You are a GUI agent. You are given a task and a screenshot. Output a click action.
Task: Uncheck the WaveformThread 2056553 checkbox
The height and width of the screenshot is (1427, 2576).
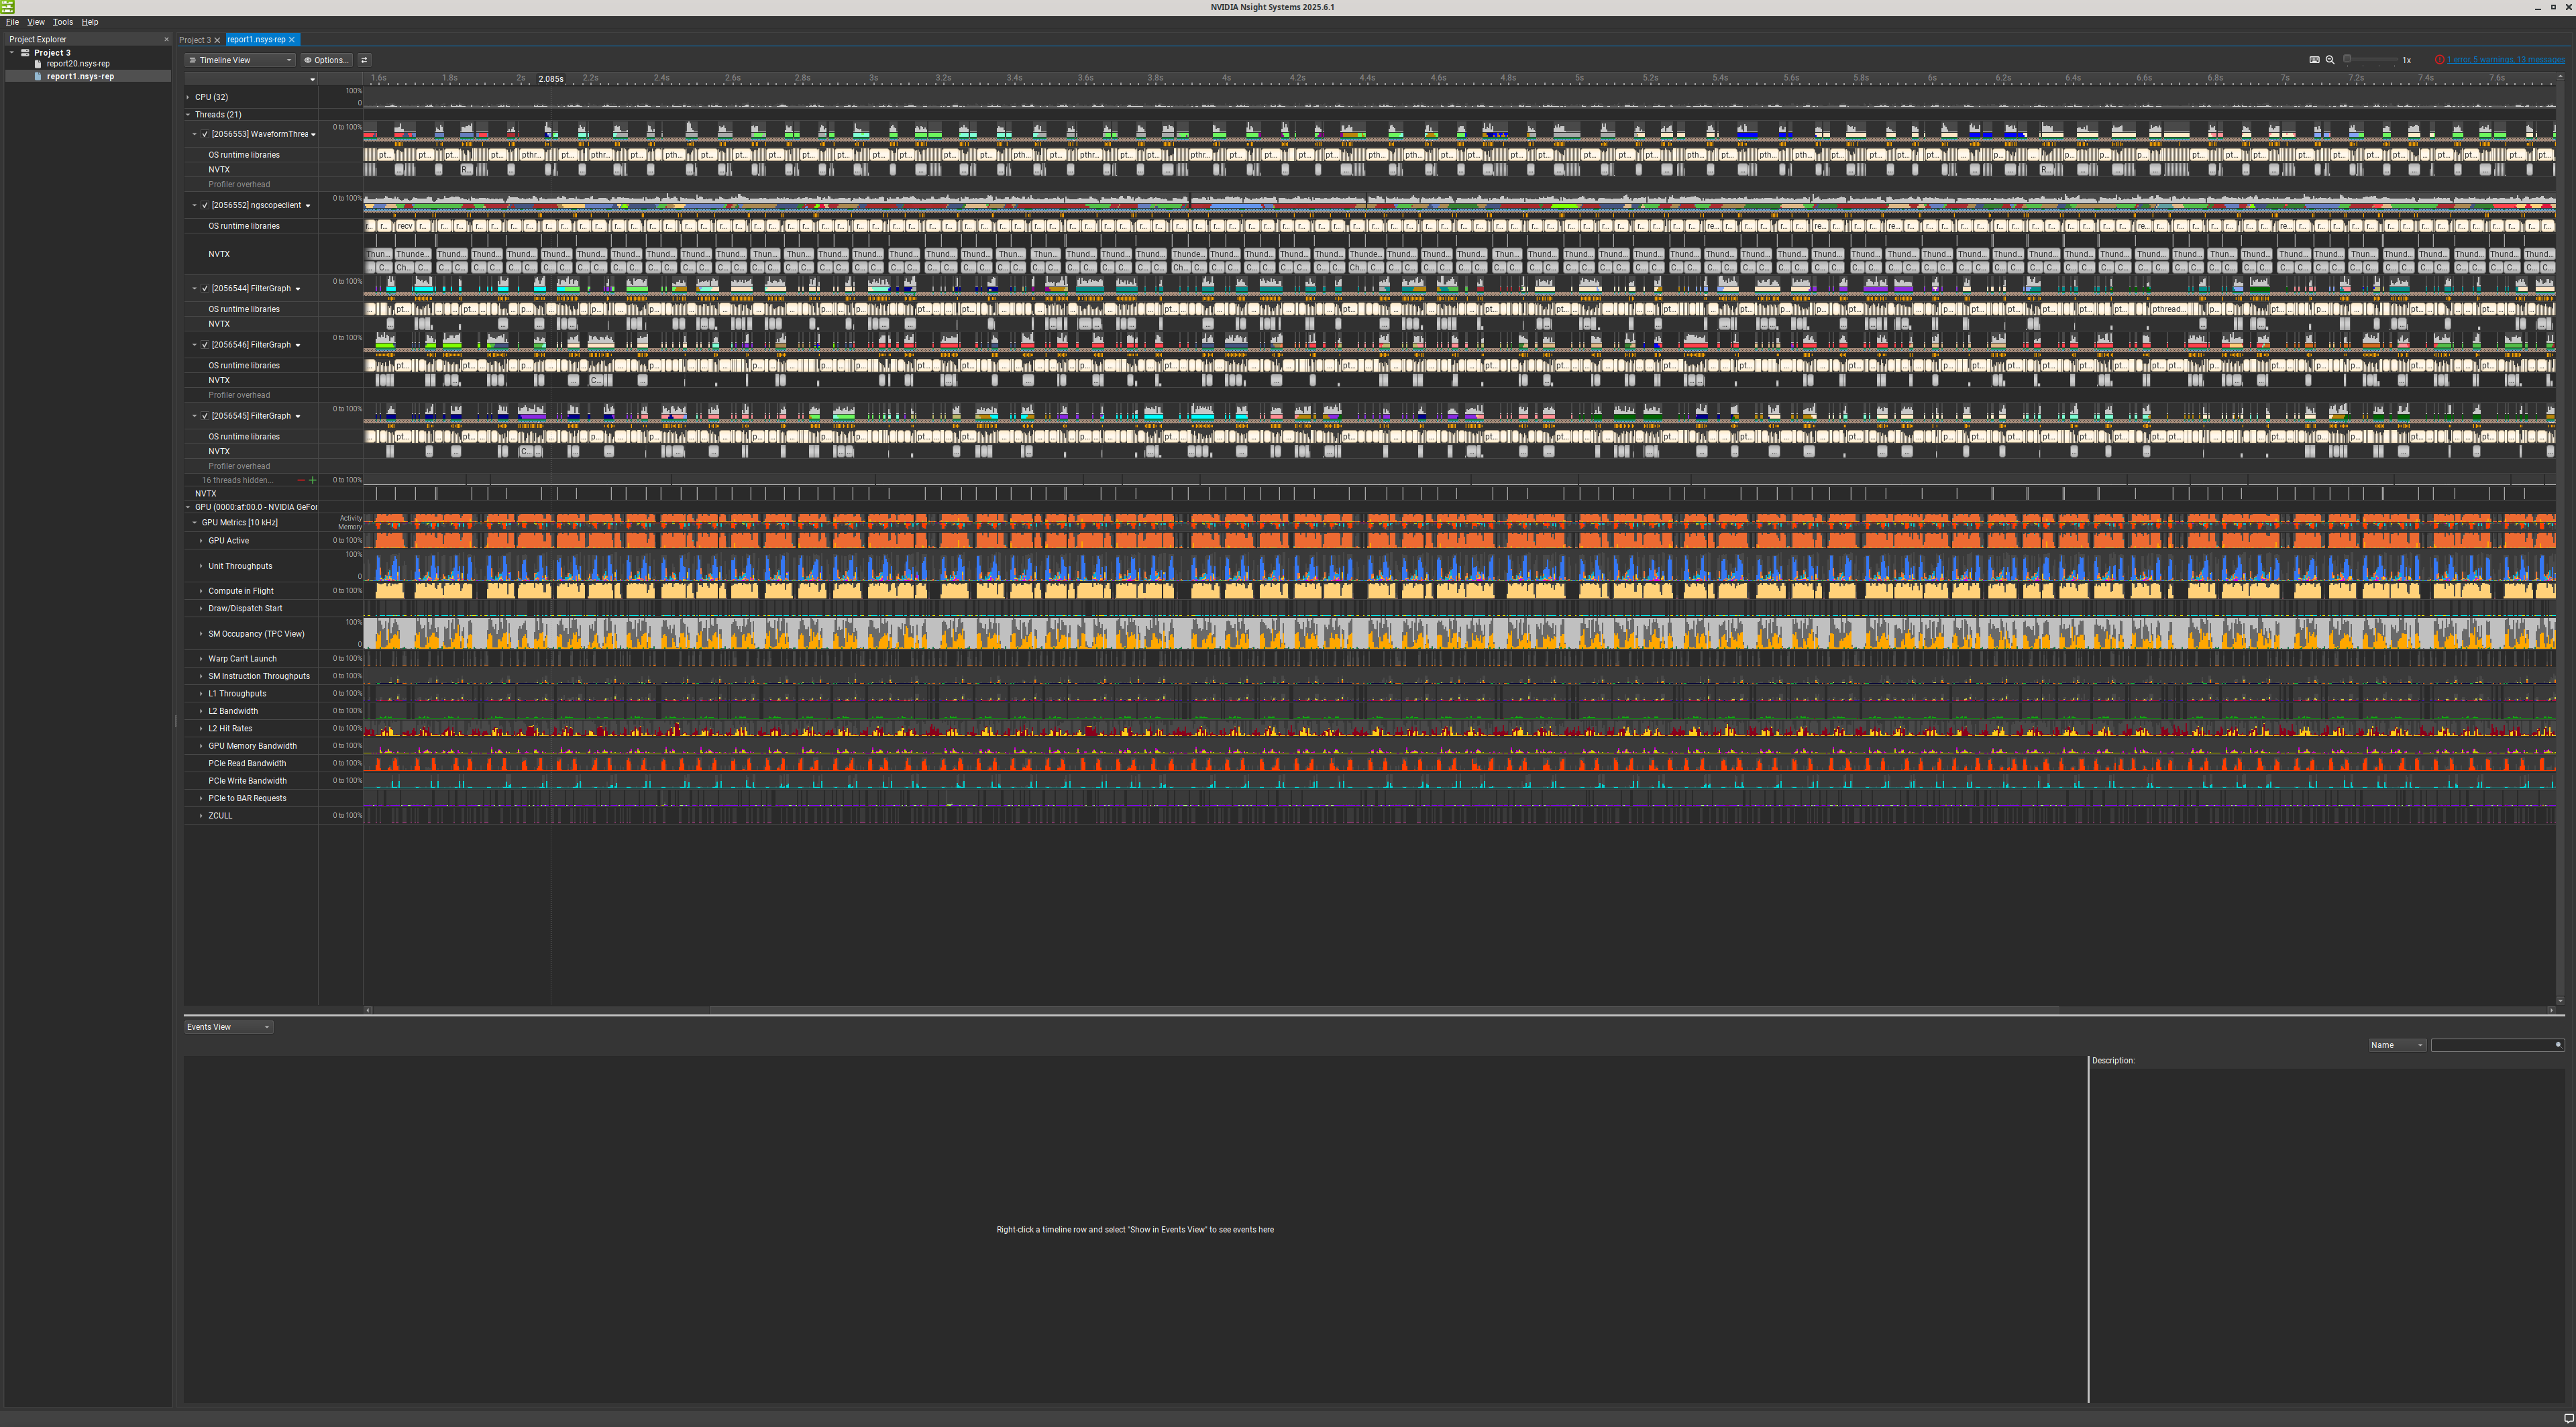[205, 134]
